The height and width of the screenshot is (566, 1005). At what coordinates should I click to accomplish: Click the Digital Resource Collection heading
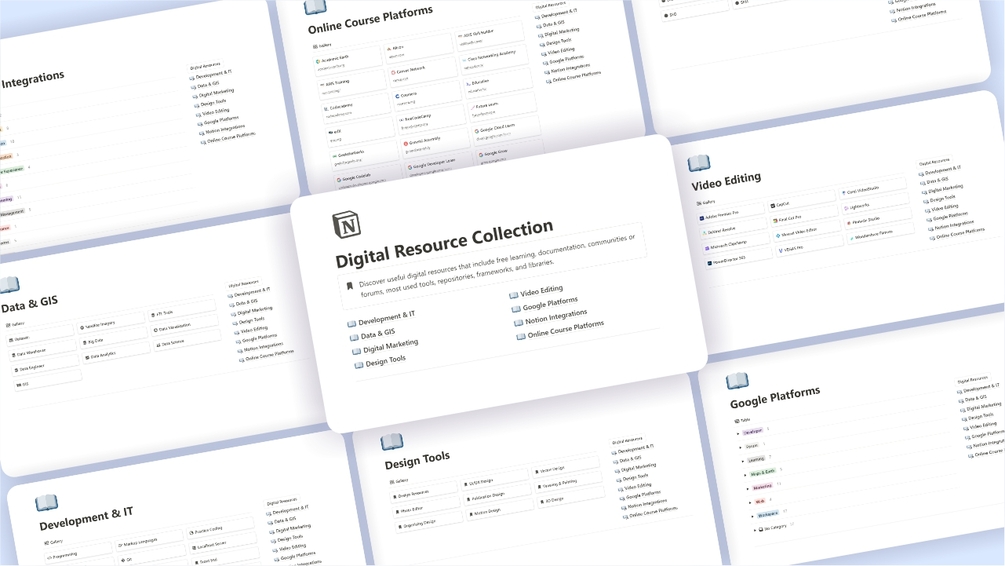[x=444, y=242]
